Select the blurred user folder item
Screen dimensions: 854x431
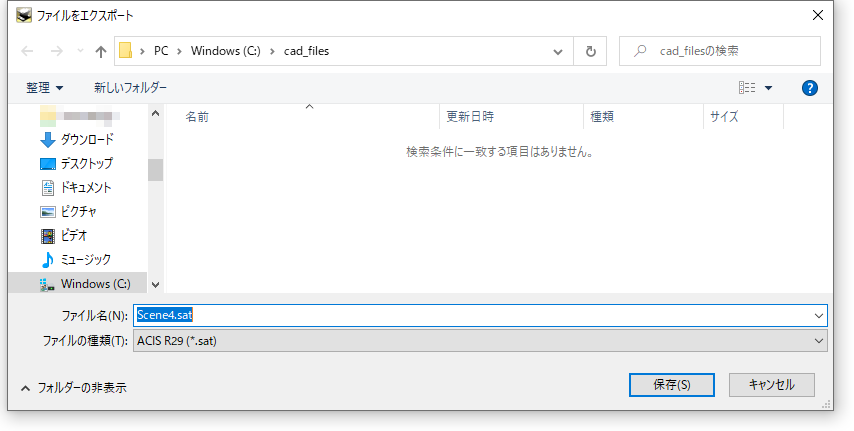[80, 116]
